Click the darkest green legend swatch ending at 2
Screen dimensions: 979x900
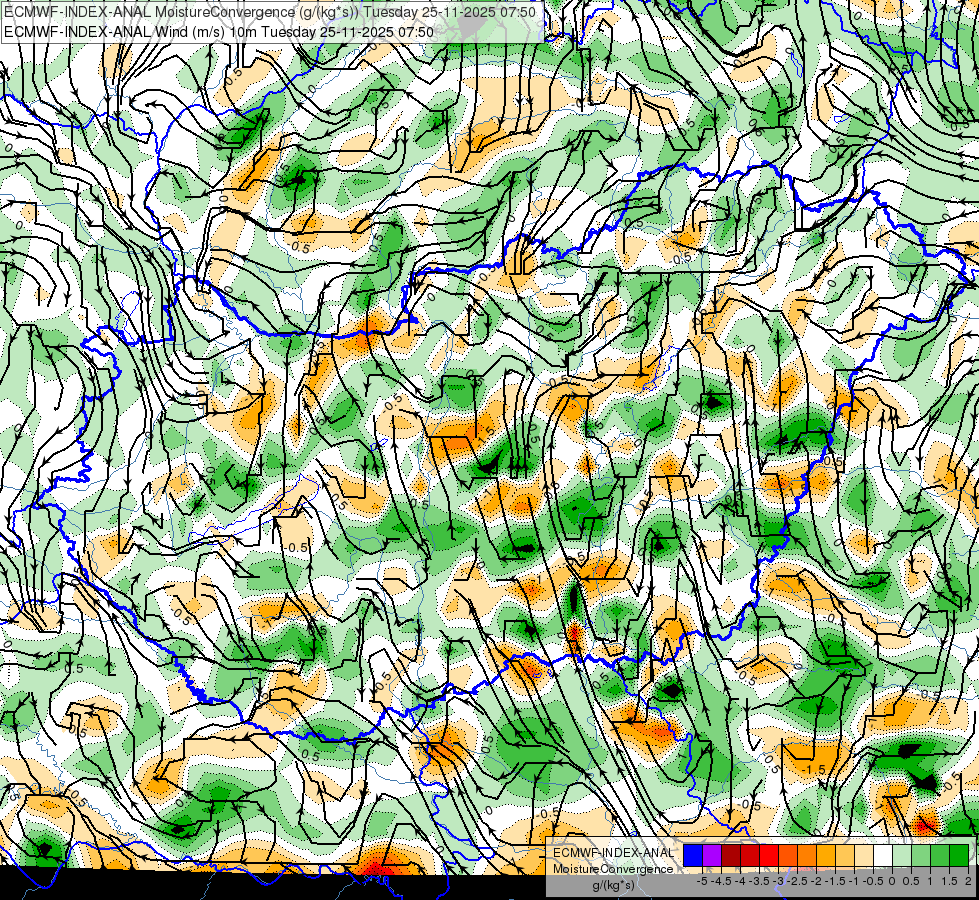tap(959, 855)
